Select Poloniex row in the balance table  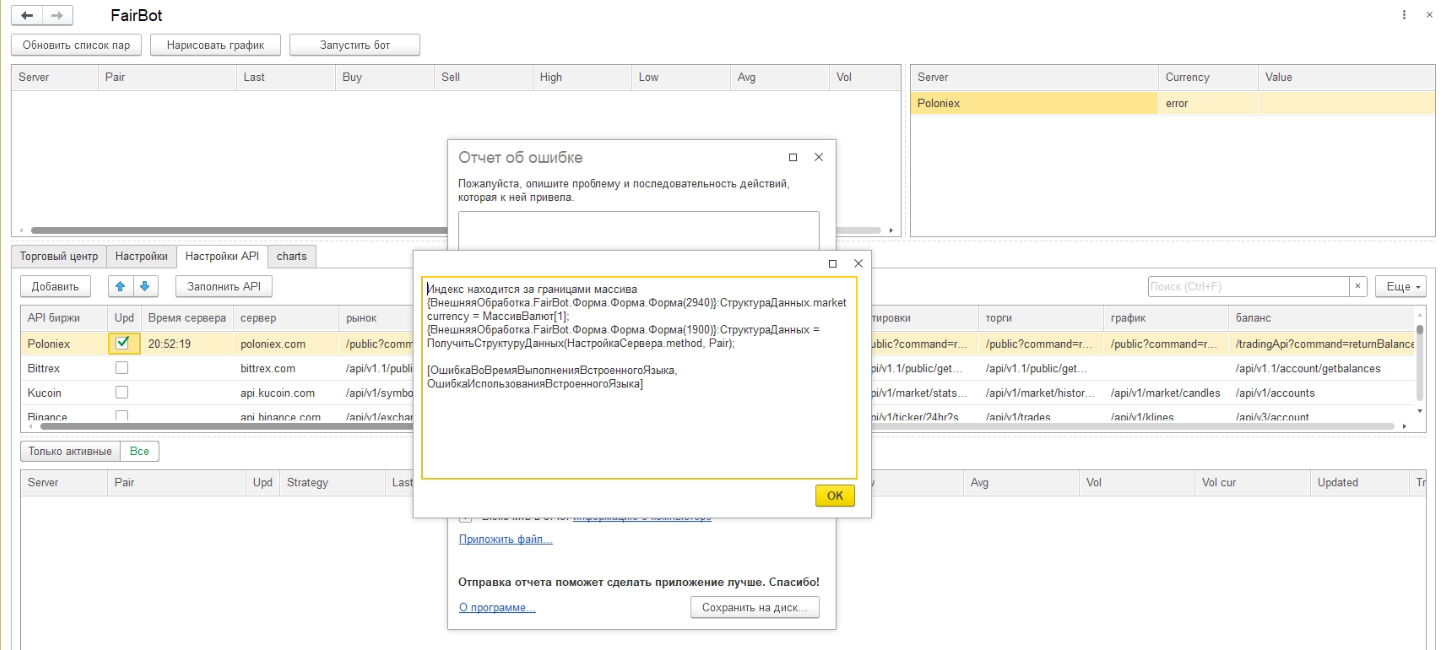click(x=1173, y=102)
